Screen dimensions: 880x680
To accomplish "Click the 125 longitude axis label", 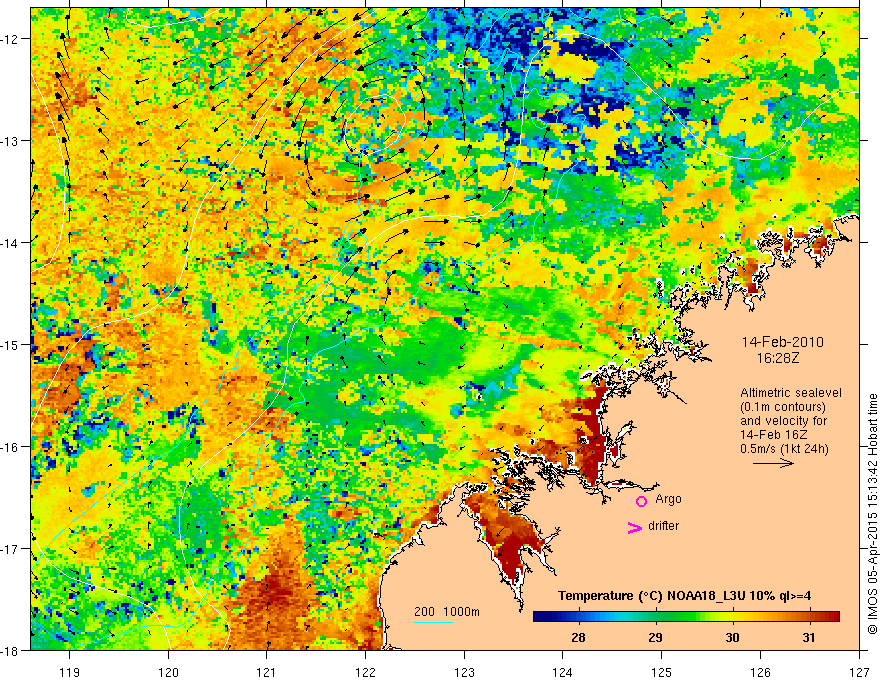I will point(662,672).
